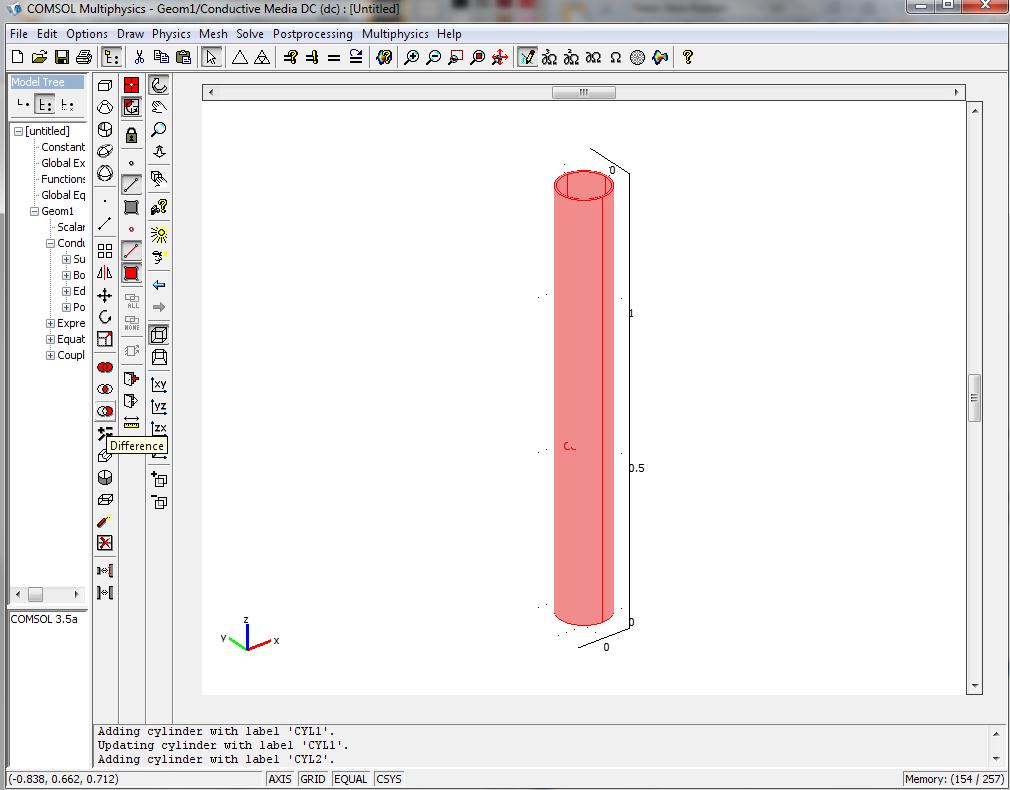Click the Mirror geometry icon
Viewport: 1010px width, 790px height.
tap(105, 273)
